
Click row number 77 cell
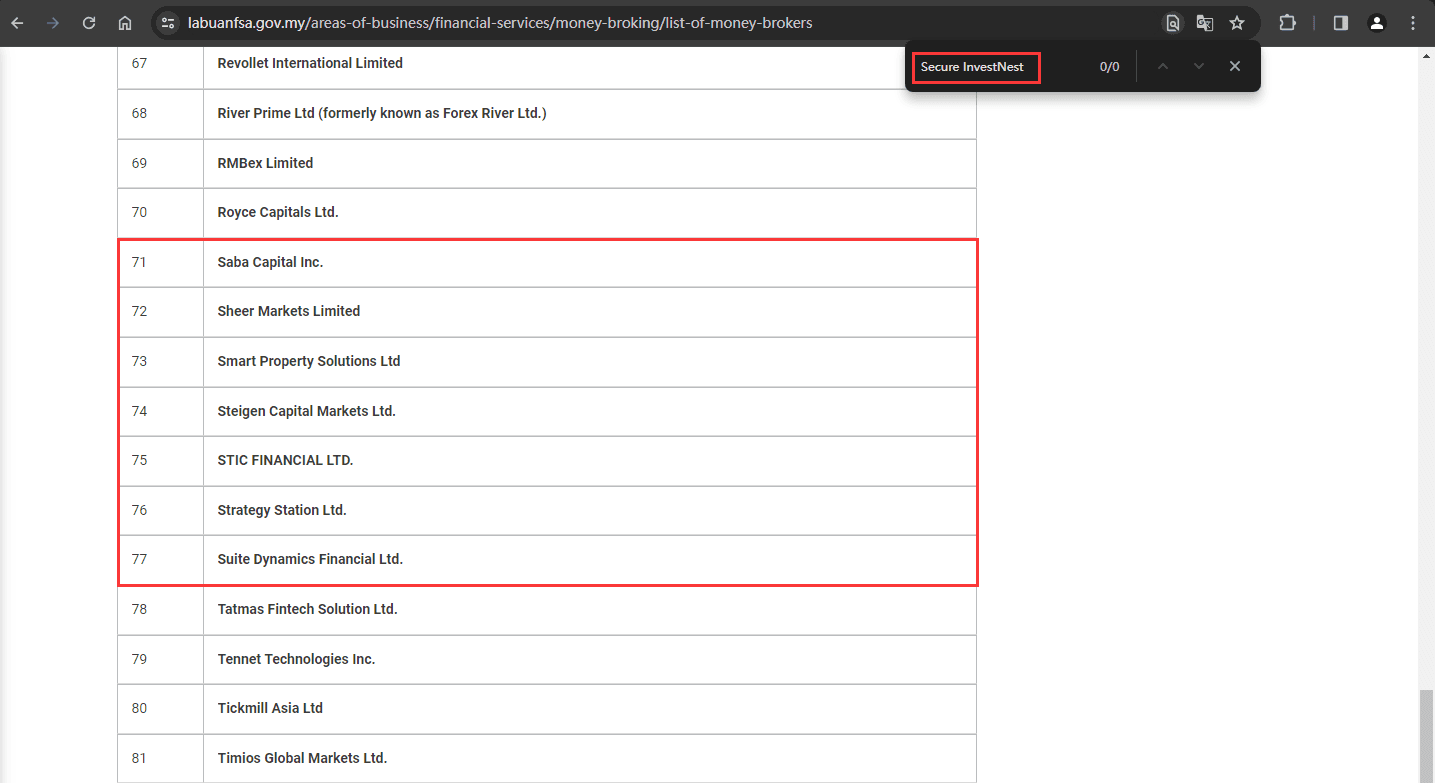160,559
